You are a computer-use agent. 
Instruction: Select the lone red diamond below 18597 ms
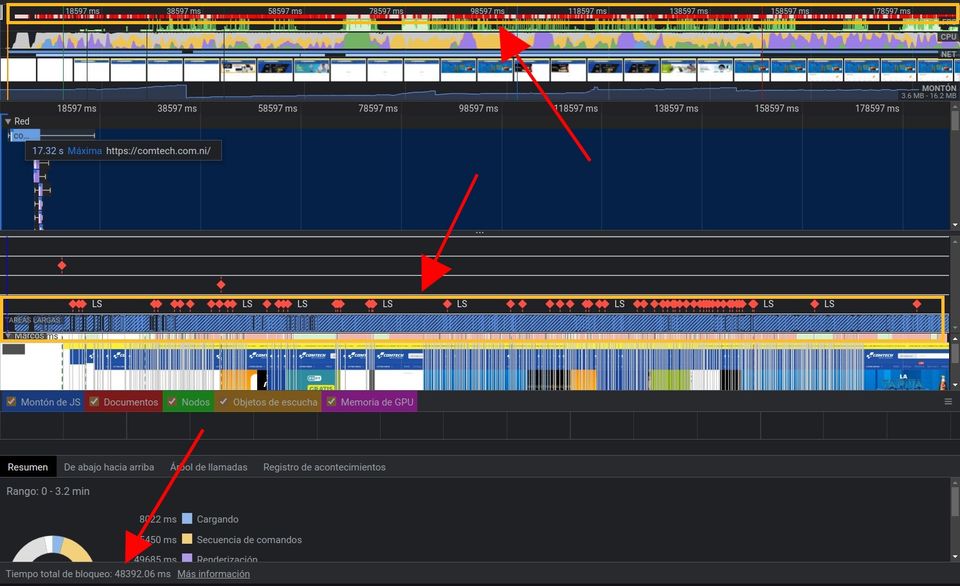click(x=62, y=265)
